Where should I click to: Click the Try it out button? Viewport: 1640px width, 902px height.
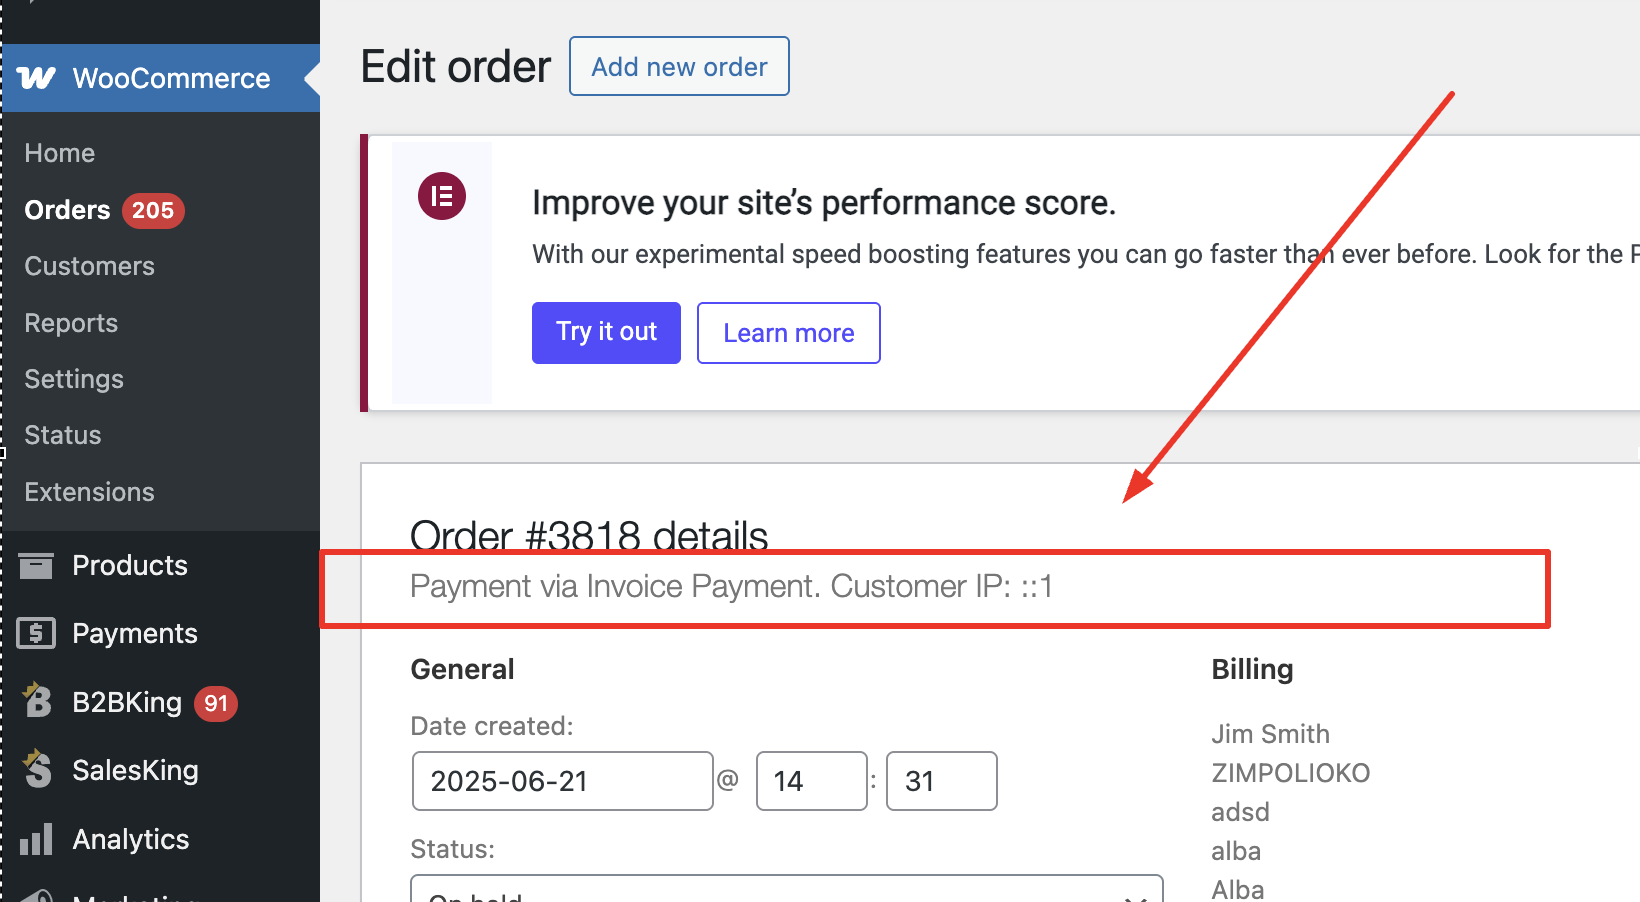coord(606,333)
